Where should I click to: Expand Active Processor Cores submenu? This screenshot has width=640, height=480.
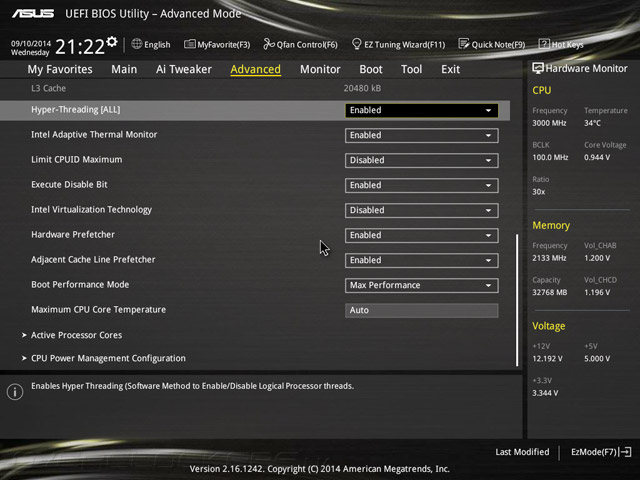(x=72, y=335)
